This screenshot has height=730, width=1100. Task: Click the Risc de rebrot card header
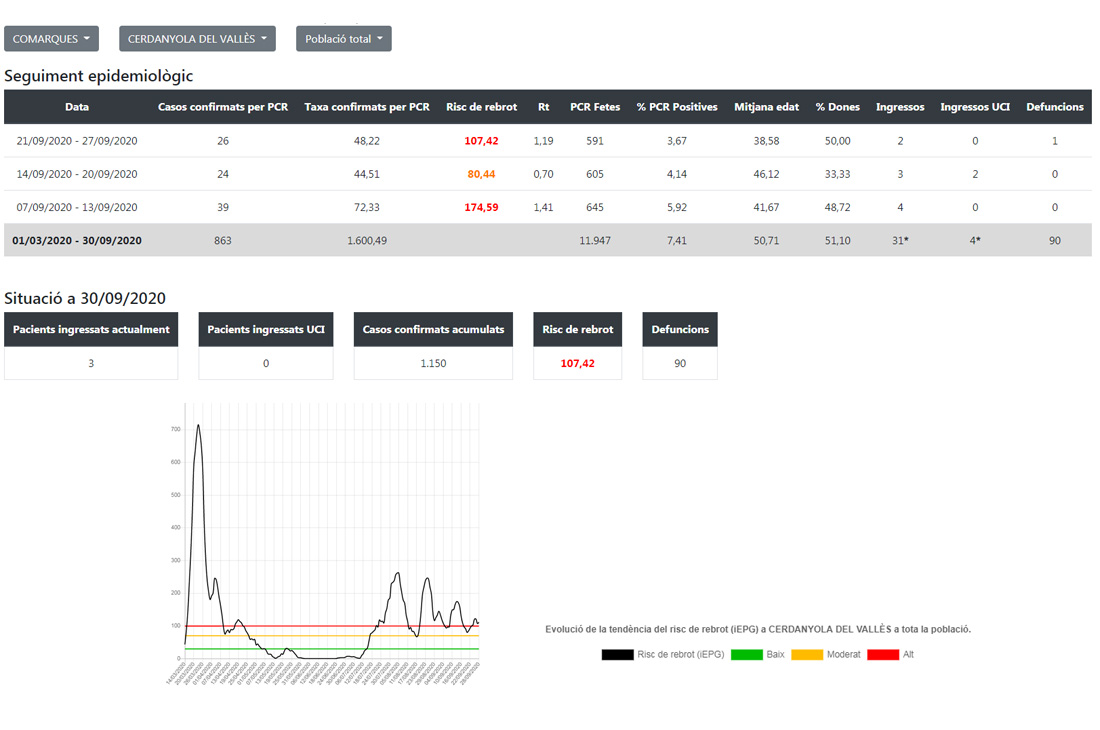pos(577,330)
